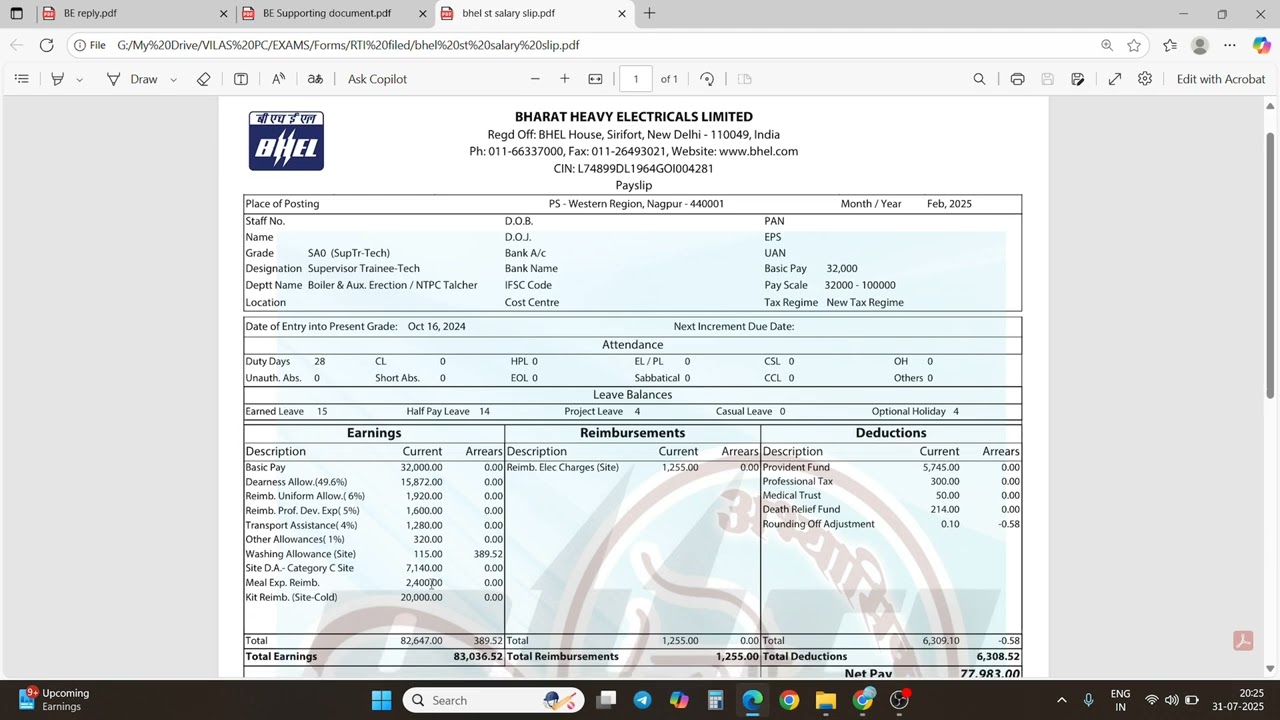Open Ask Copilot

[377, 79]
